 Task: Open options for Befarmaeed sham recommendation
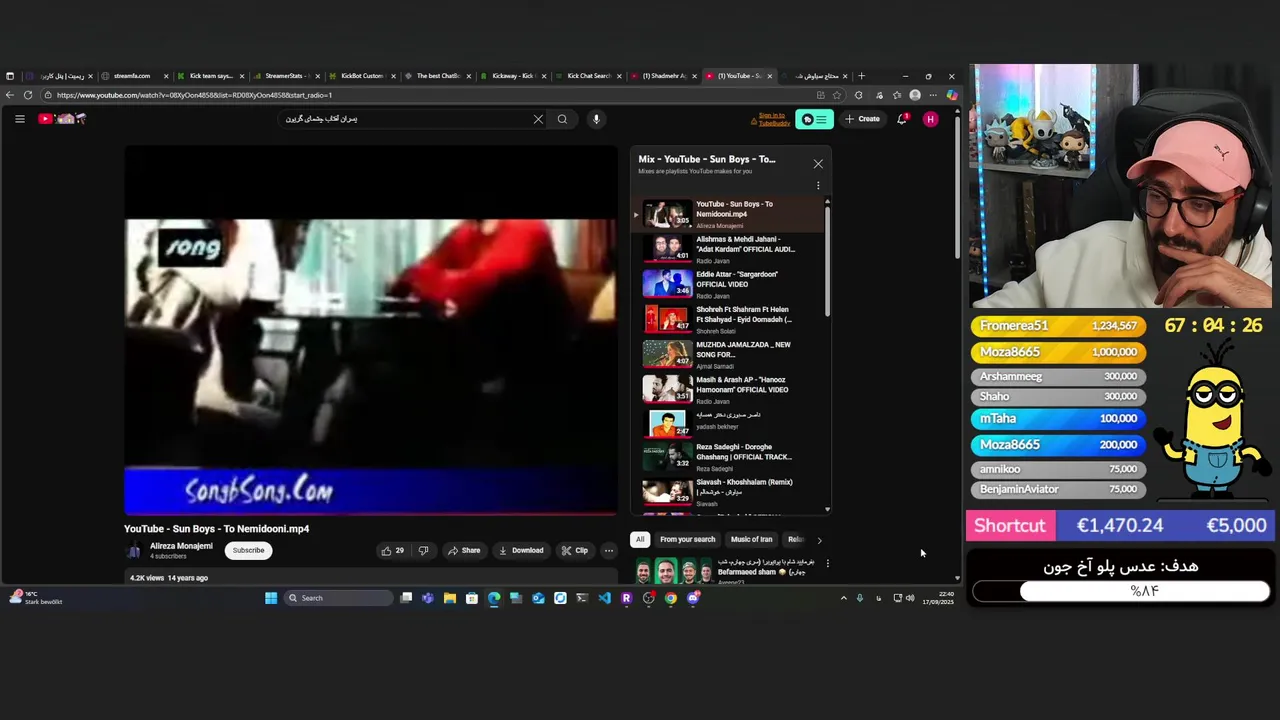point(827,564)
